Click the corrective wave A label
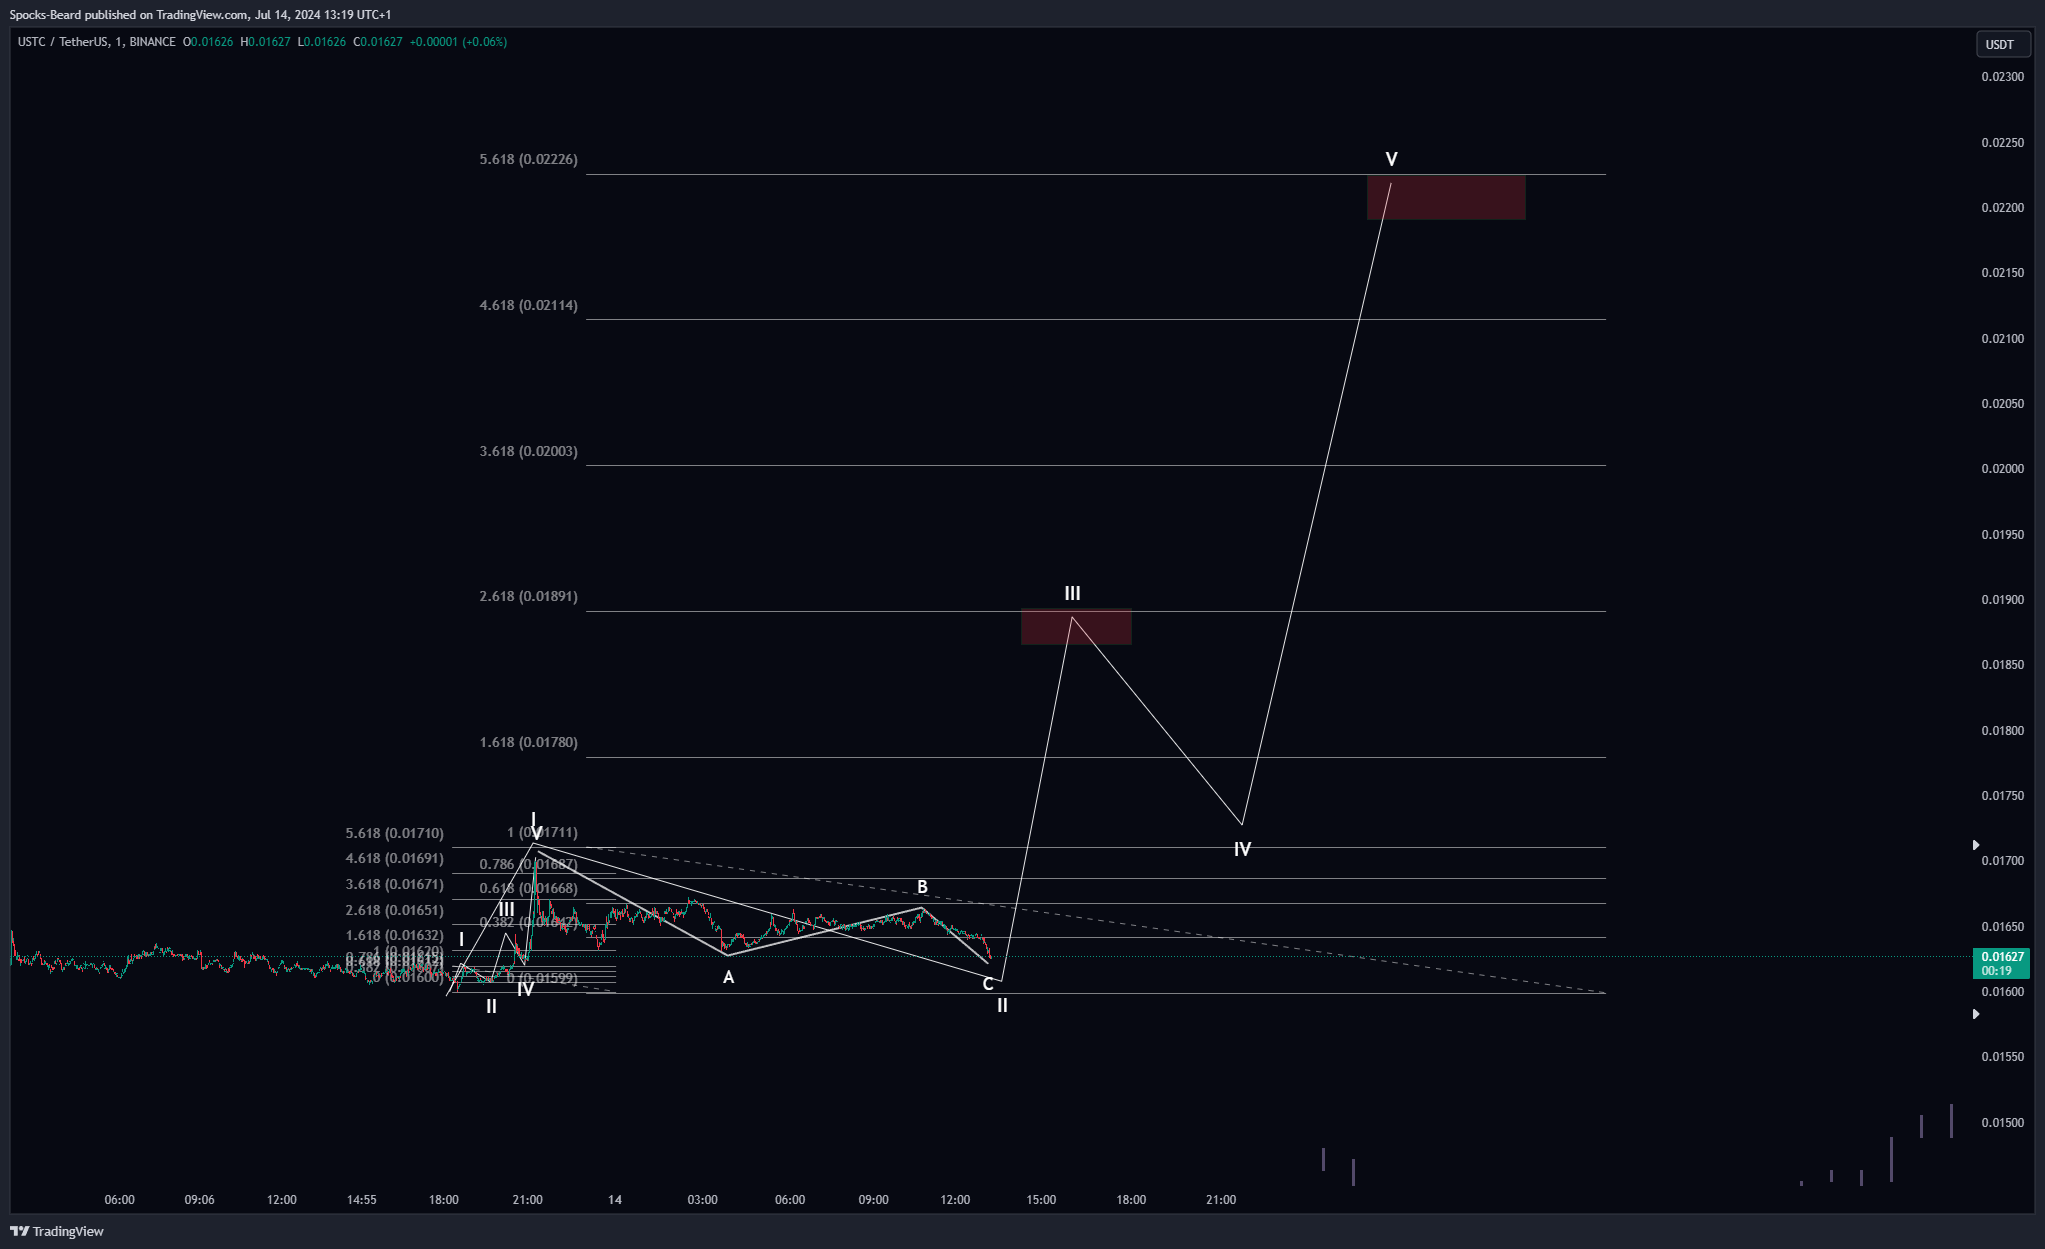The image size is (2045, 1249). tap(728, 977)
